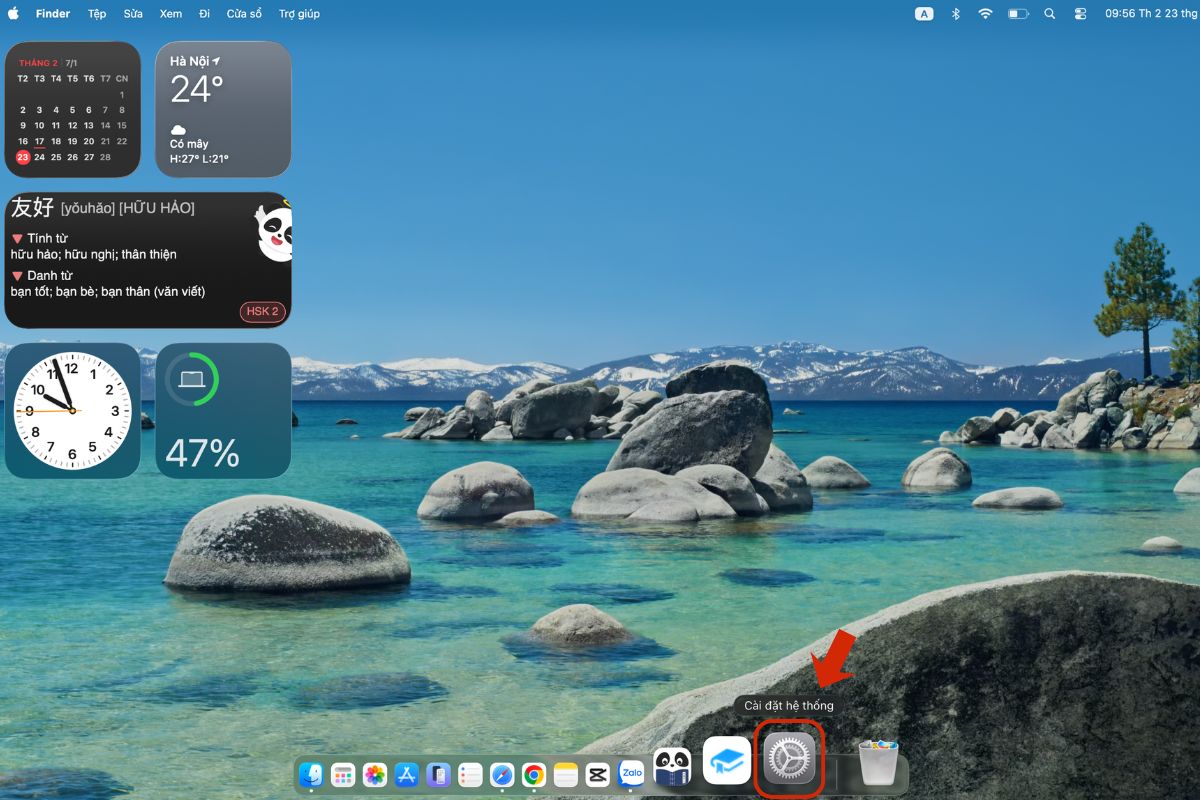This screenshot has width=1200, height=800.
Task: Open the 47% battery widget
Action: point(223,410)
